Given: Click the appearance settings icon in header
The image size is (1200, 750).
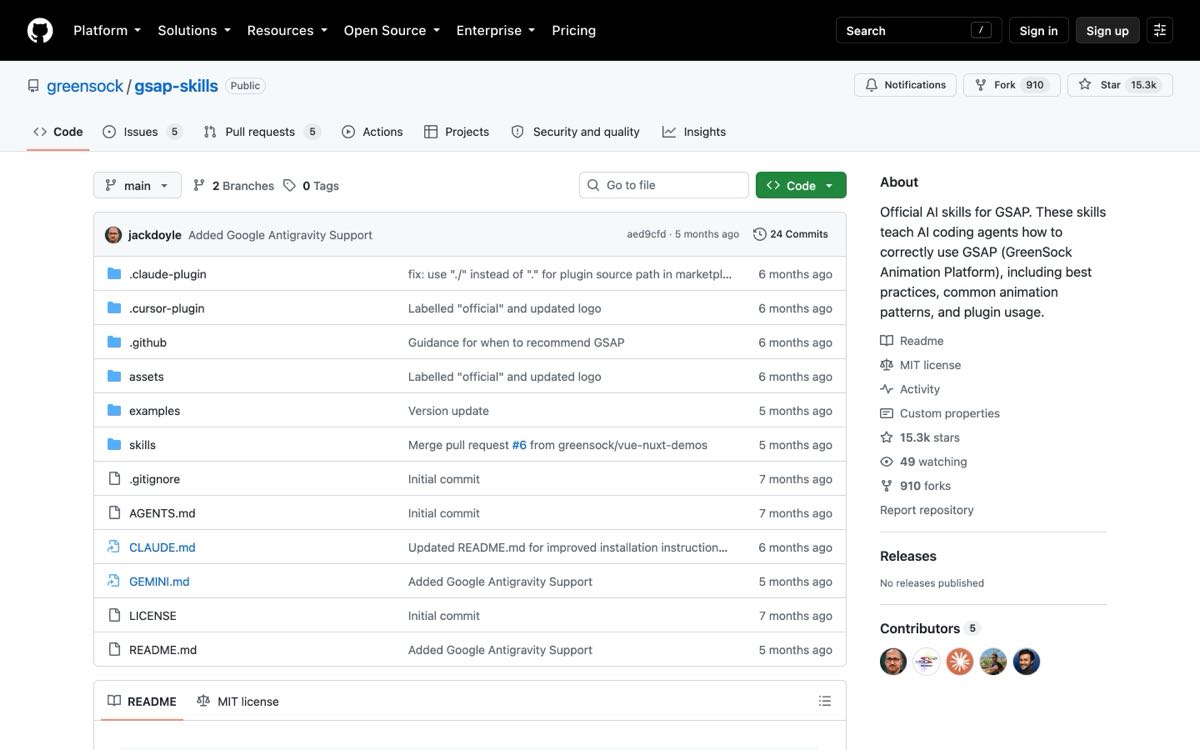Looking at the screenshot, I should (x=1160, y=30).
